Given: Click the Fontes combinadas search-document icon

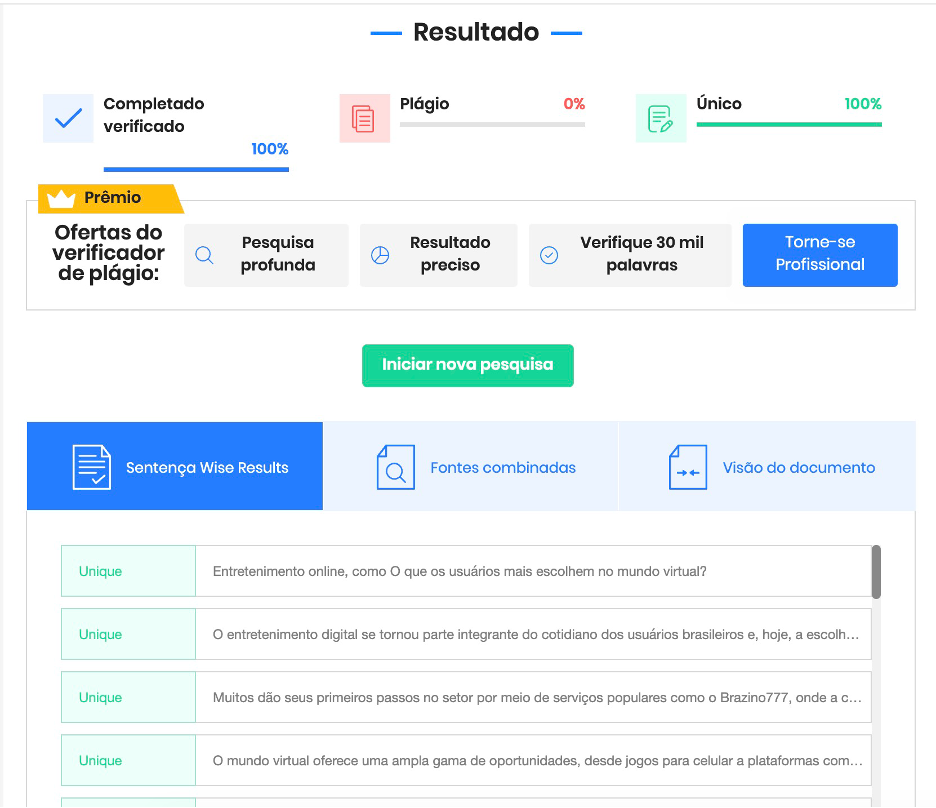Looking at the screenshot, I should 395,467.
